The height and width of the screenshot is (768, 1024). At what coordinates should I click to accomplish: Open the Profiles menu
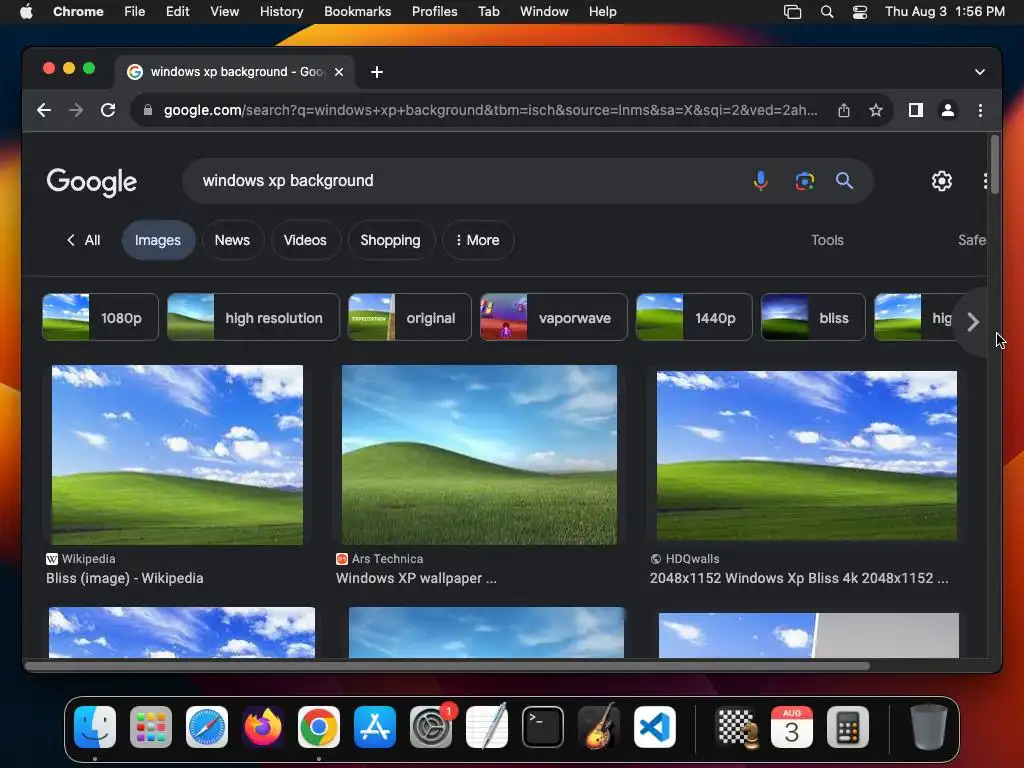[434, 12]
